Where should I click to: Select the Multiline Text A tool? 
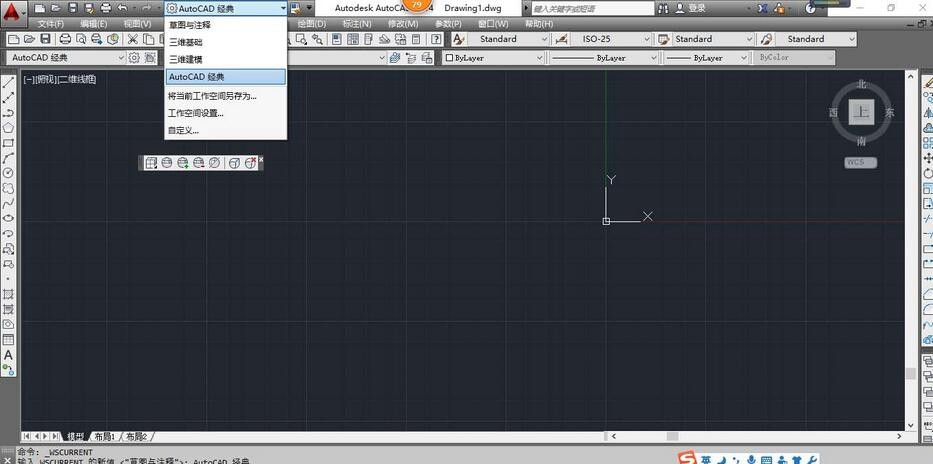(x=8, y=355)
